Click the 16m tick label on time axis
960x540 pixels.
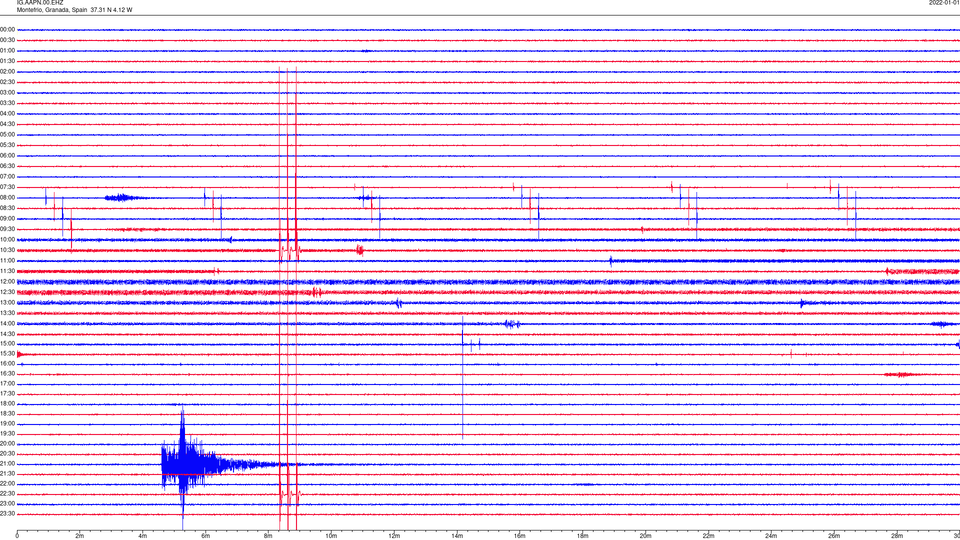point(520,536)
